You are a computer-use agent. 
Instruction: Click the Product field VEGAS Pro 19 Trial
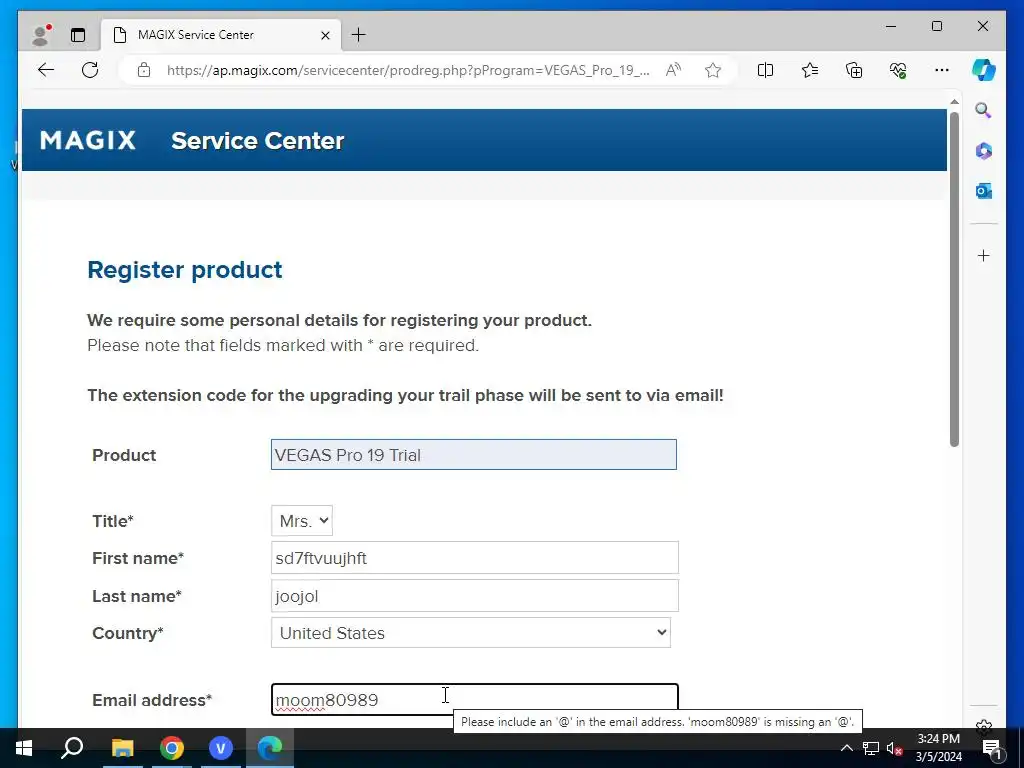[473, 455]
